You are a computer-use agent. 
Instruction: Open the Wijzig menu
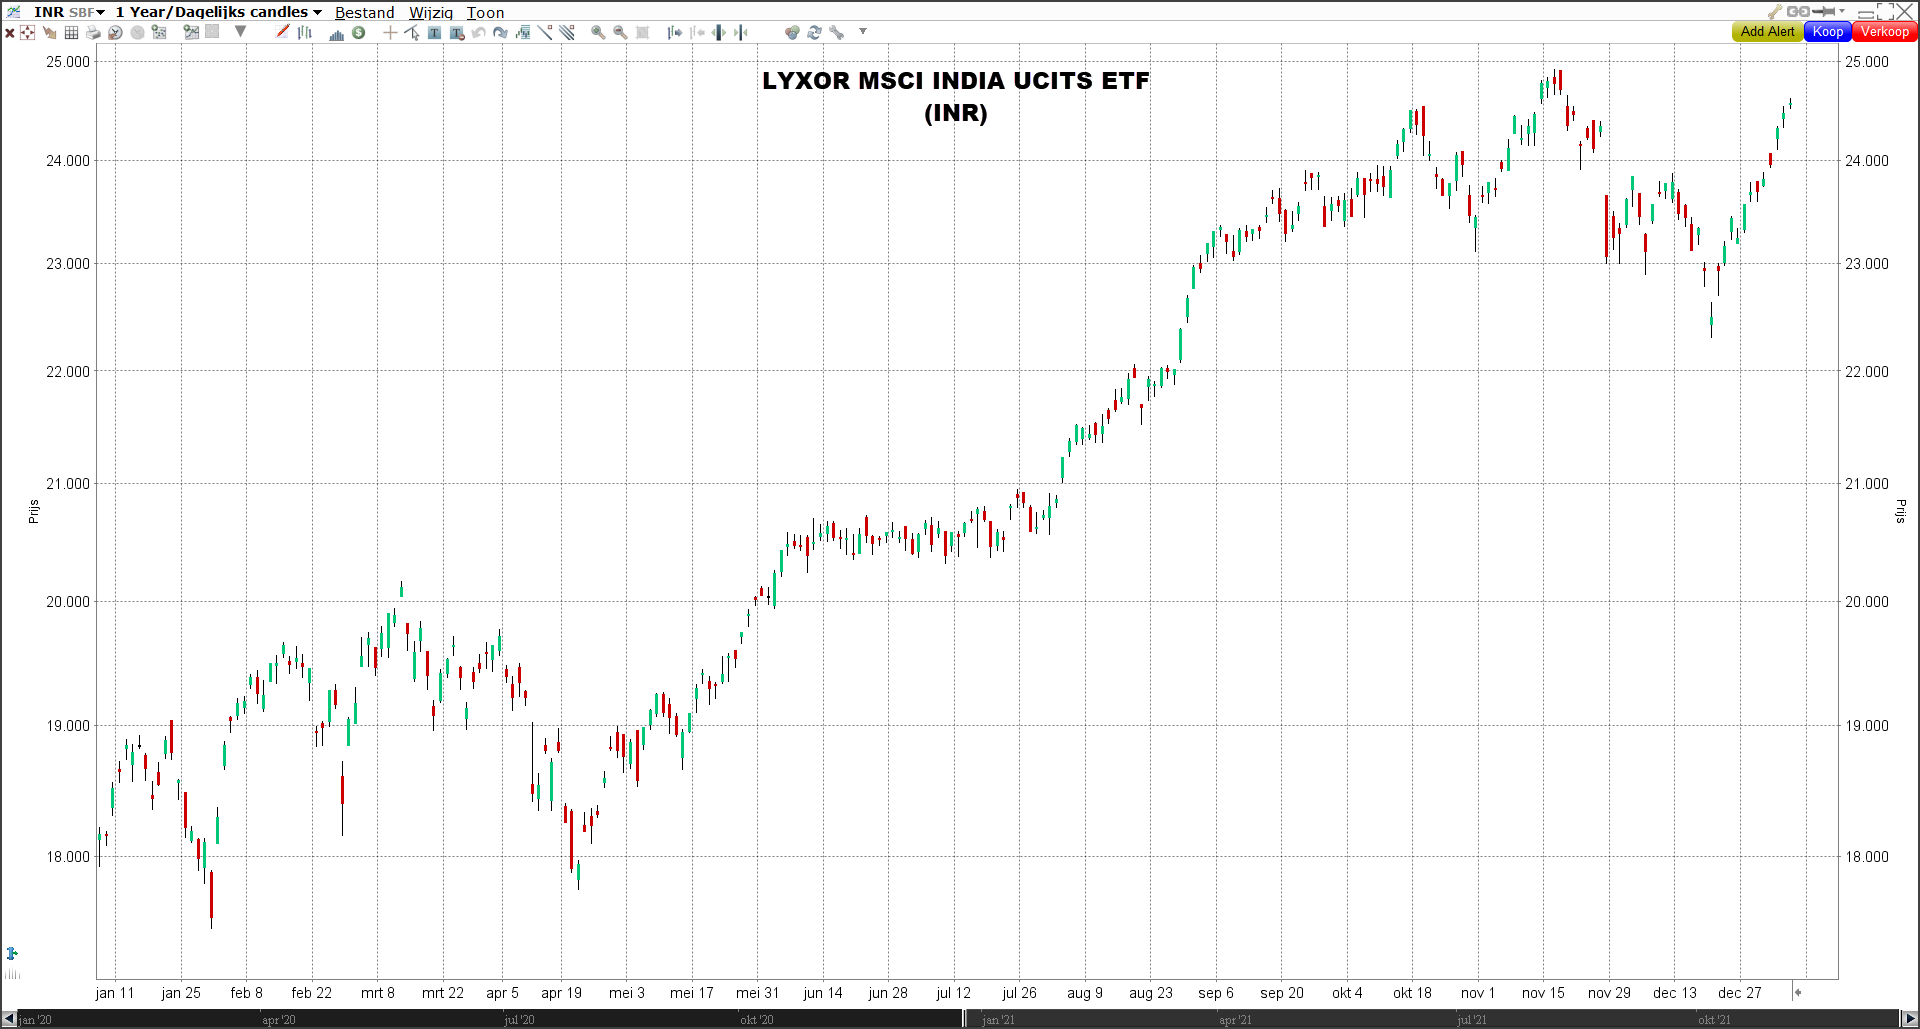tap(431, 13)
